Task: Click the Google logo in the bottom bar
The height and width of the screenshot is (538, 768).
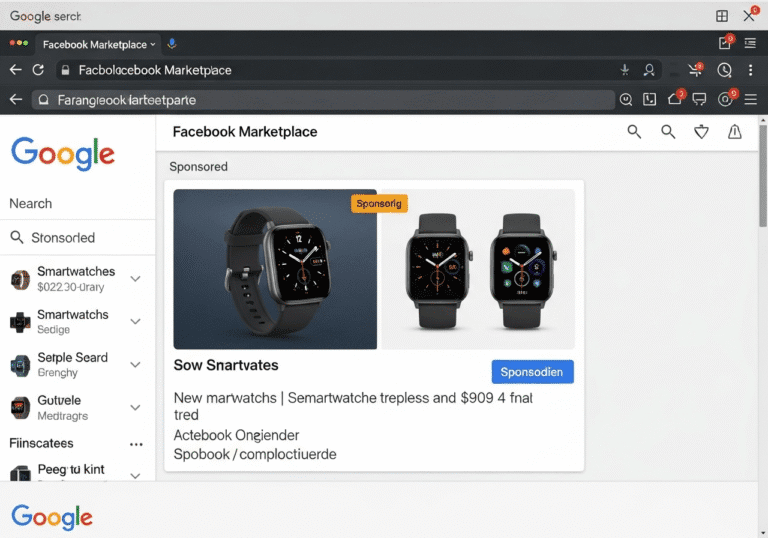Action: pyautogui.click(x=52, y=517)
